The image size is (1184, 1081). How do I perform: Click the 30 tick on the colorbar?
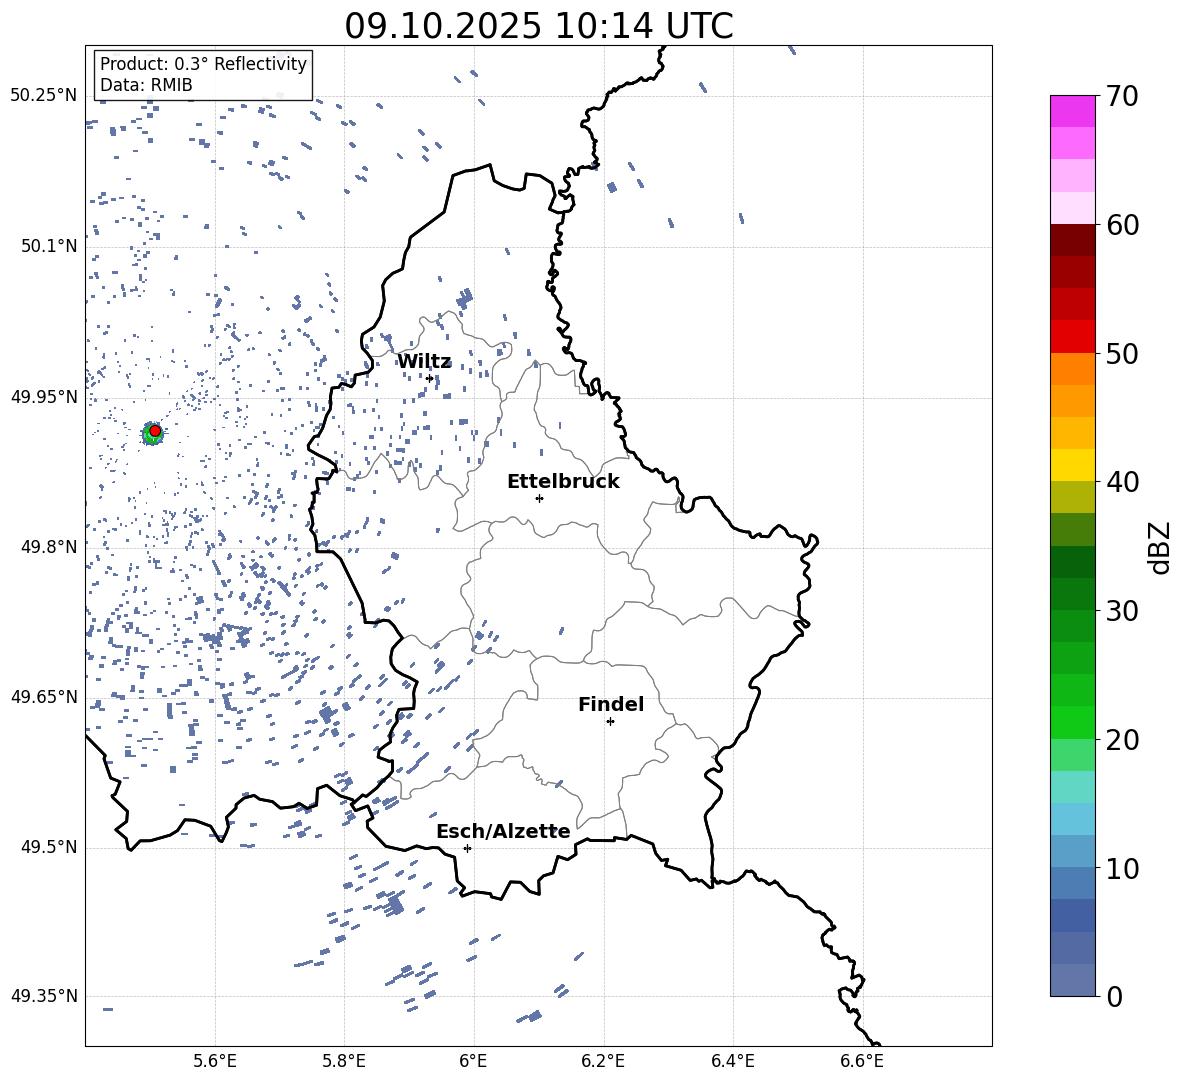click(1123, 611)
